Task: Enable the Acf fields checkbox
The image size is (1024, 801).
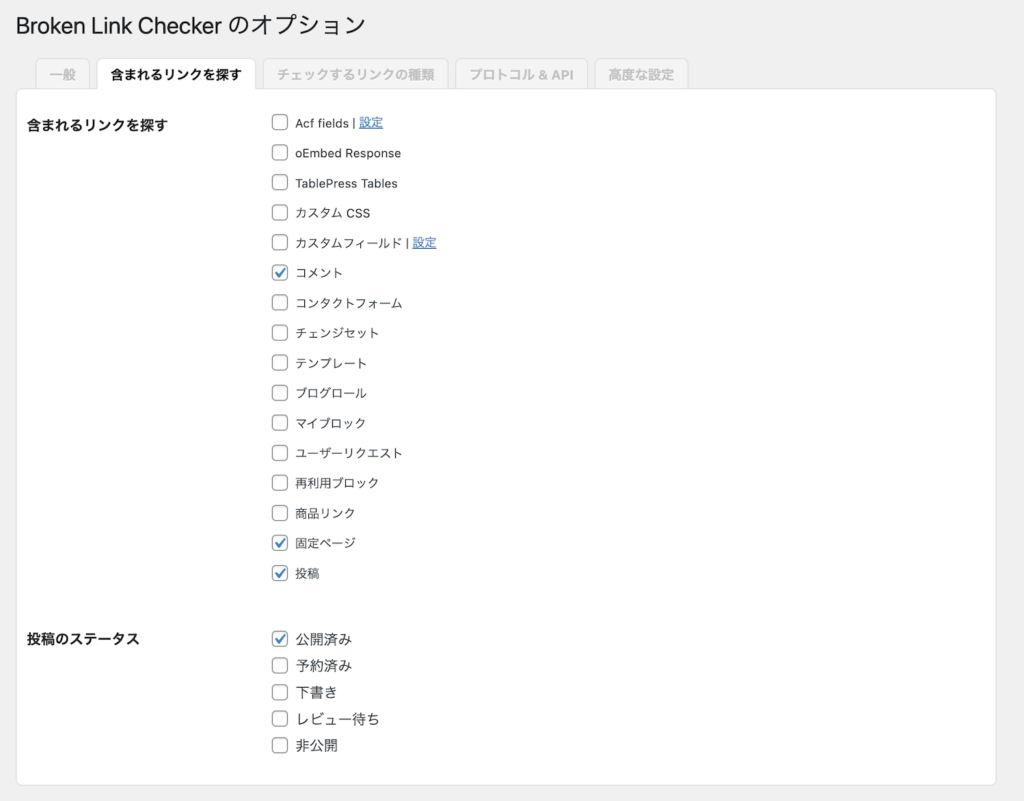Action: 280,122
